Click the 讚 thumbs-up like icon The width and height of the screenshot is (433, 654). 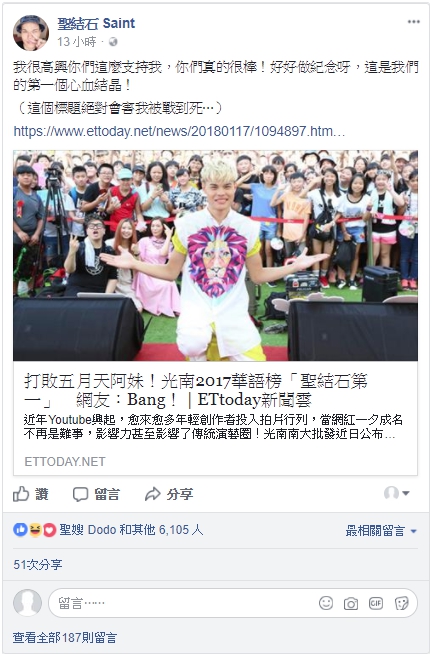click(x=21, y=494)
